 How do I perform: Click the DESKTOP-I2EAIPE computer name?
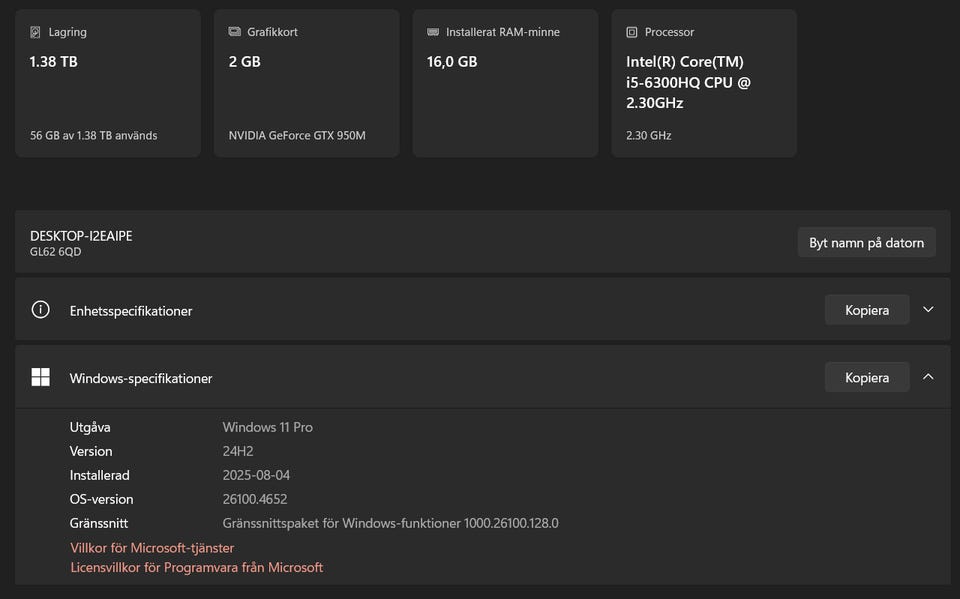[x=81, y=236]
